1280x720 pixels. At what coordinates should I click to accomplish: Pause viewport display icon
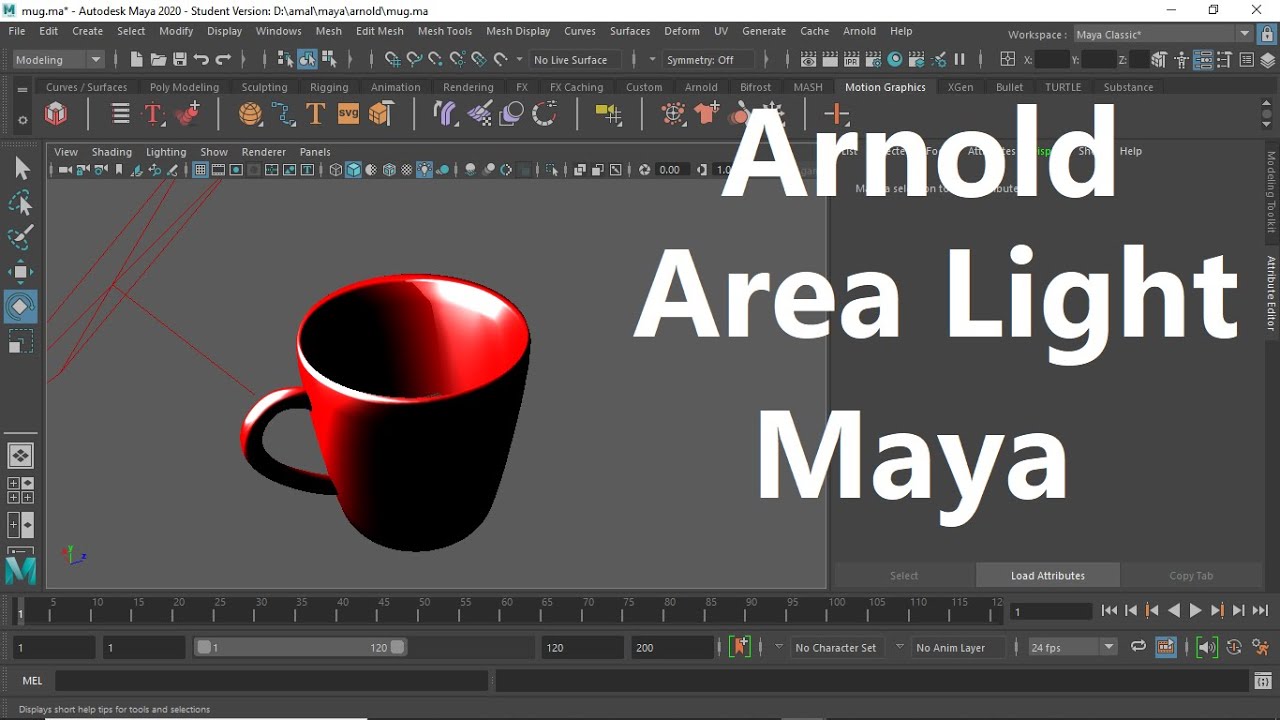click(960, 59)
